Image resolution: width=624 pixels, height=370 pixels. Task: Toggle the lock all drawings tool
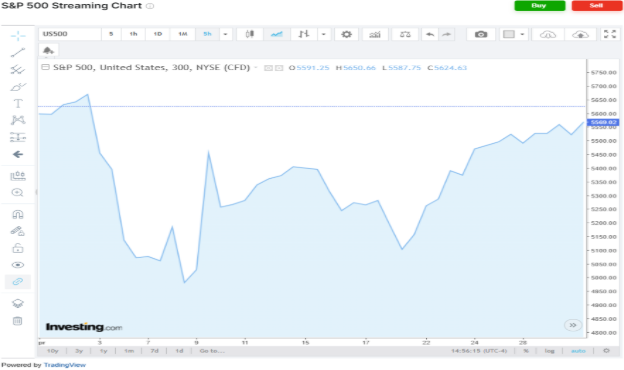point(18,248)
